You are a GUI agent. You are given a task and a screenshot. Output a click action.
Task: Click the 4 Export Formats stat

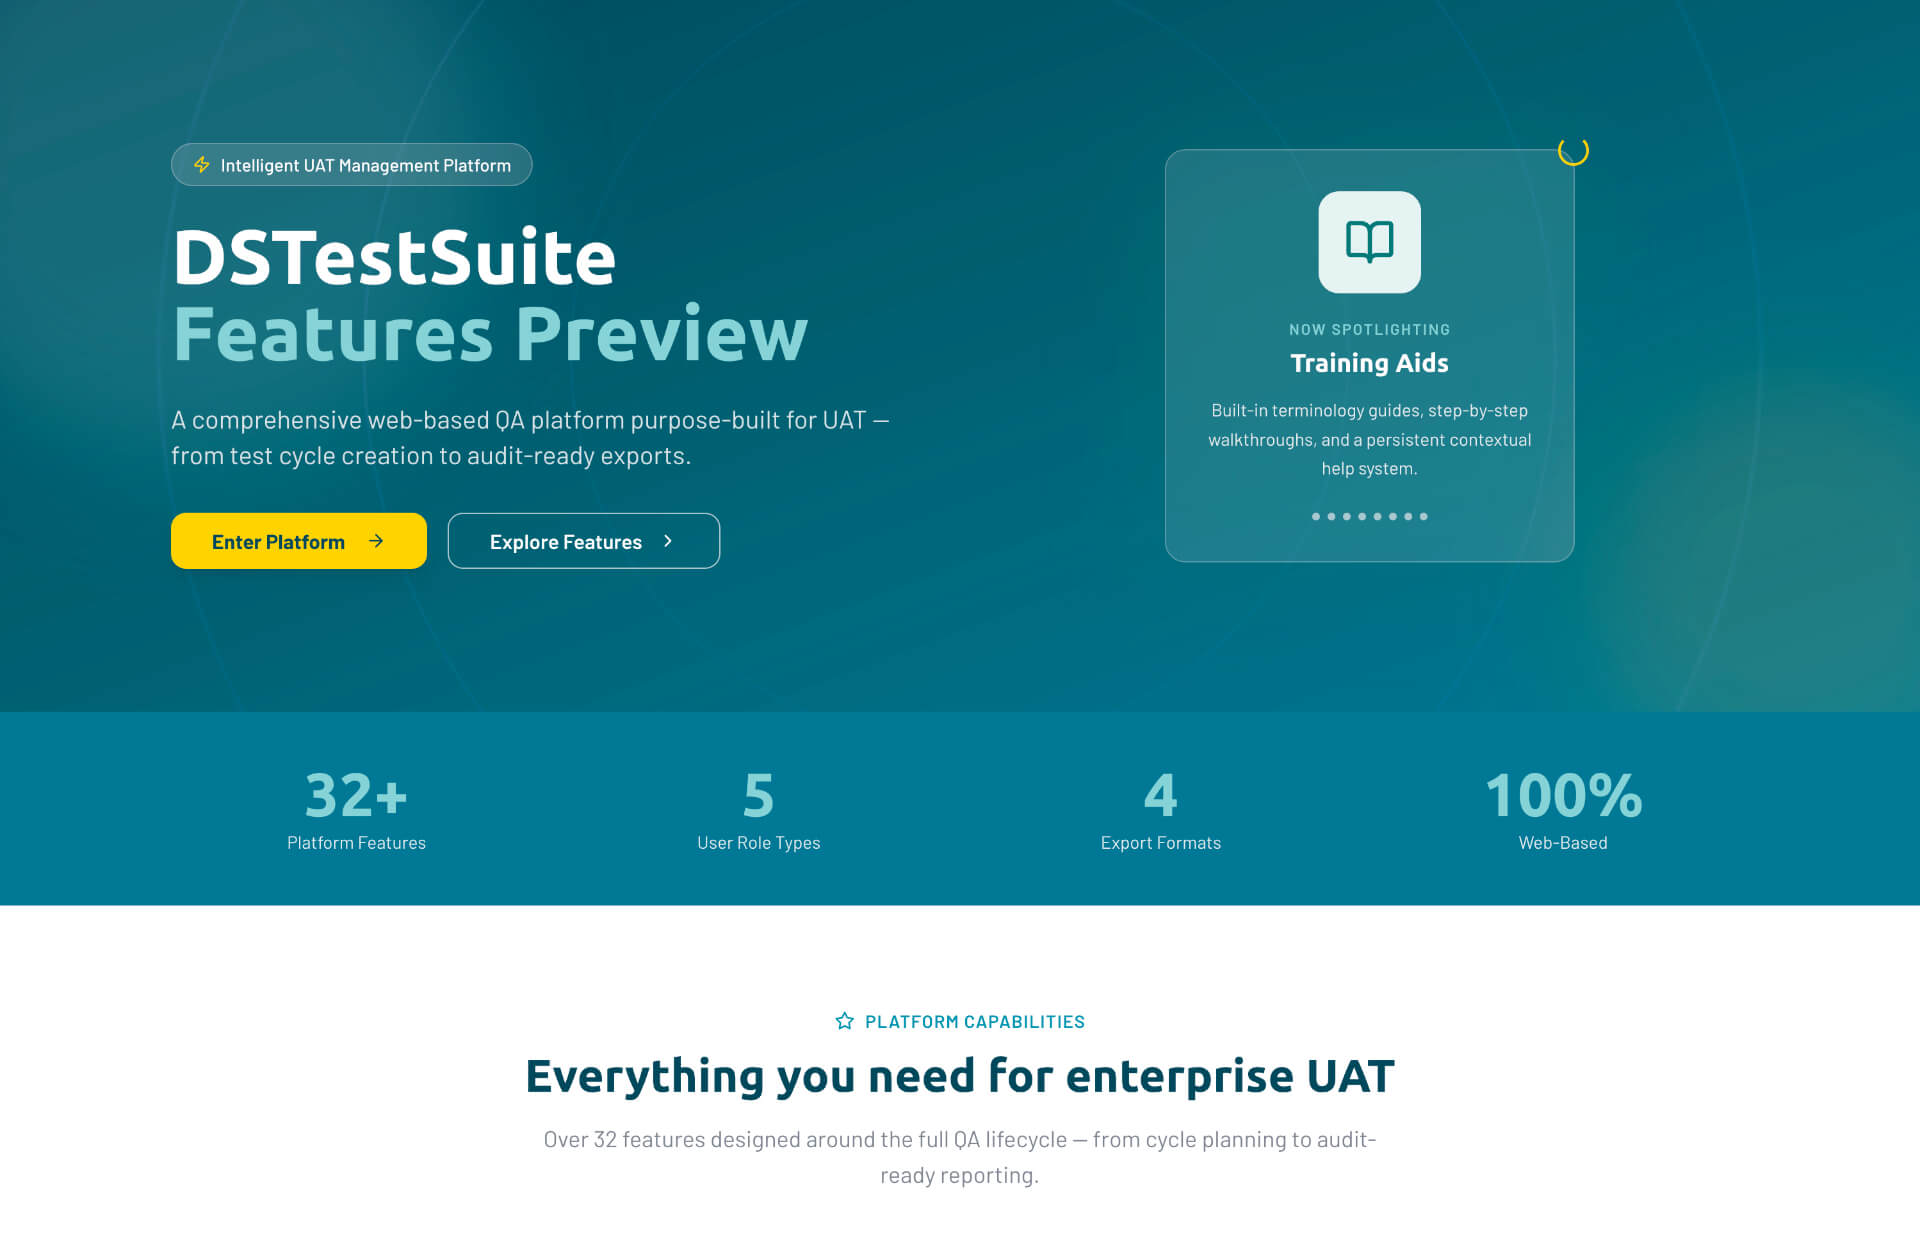coord(1160,810)
